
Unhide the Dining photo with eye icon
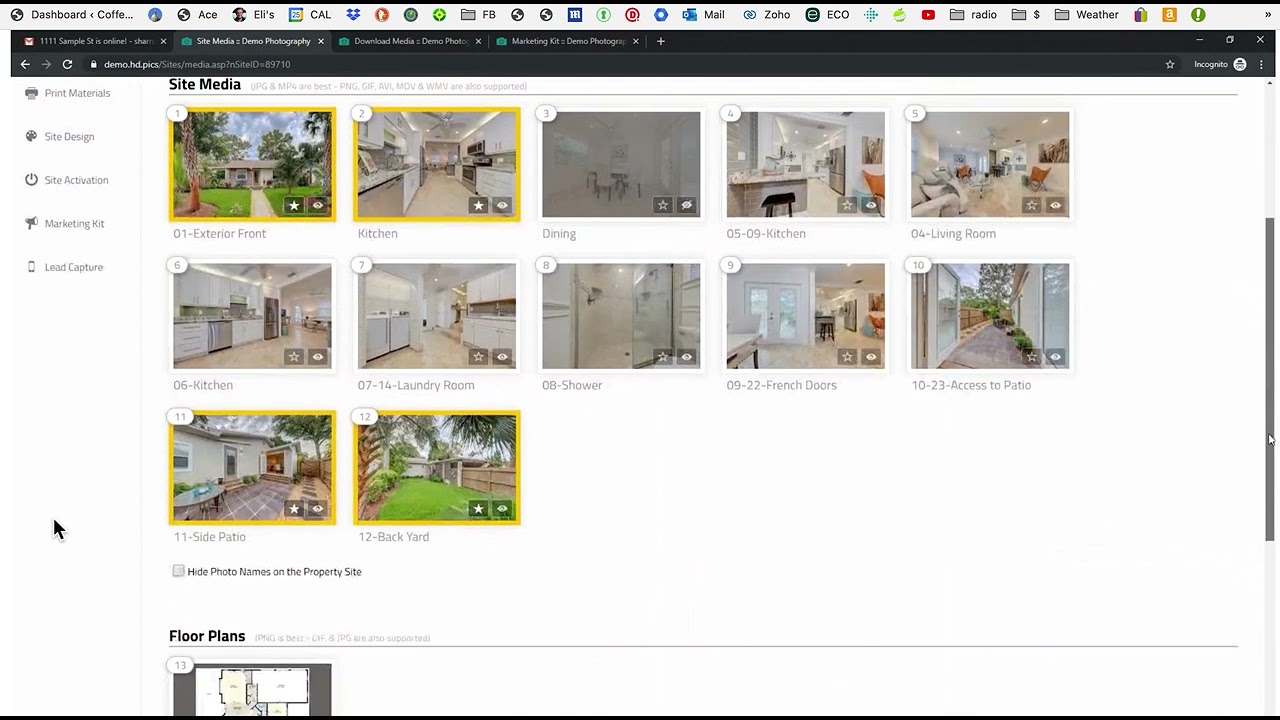tap(686, 205)
